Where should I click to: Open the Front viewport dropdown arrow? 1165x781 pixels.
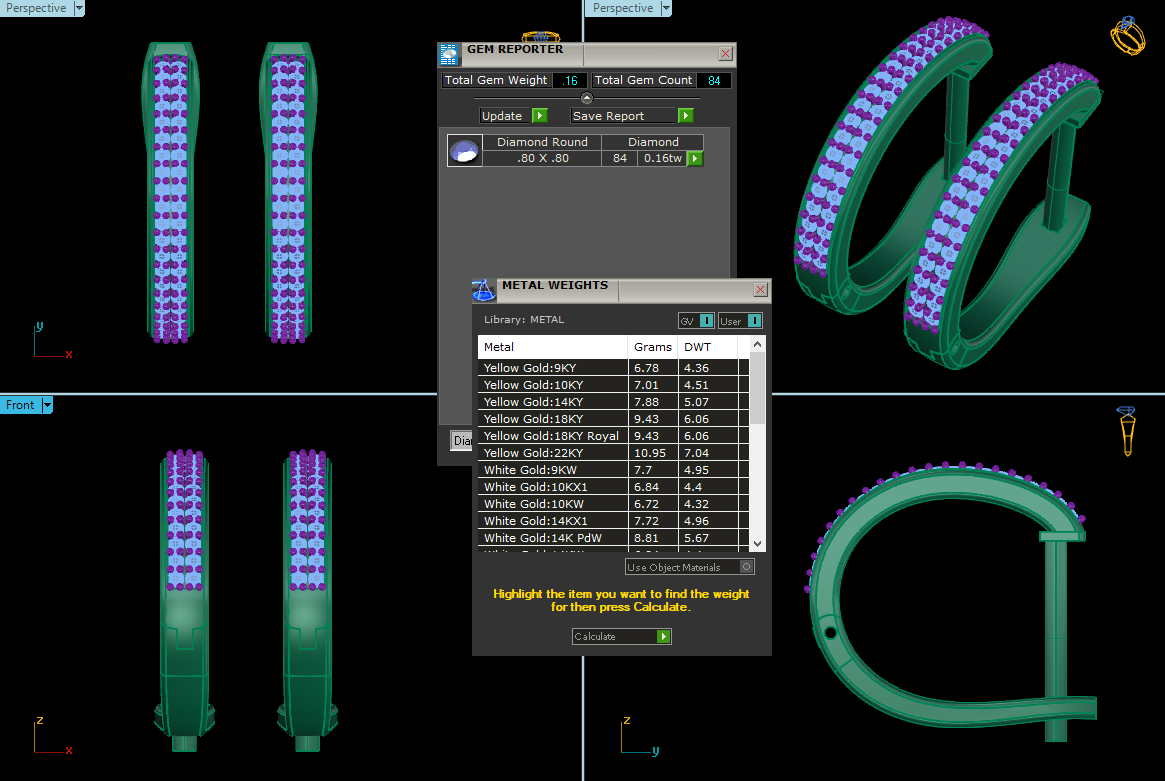click(x=47, y=405)
